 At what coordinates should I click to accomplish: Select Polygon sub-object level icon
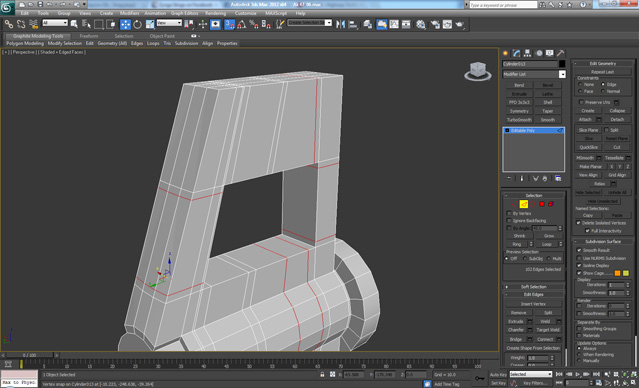(542, 204)
